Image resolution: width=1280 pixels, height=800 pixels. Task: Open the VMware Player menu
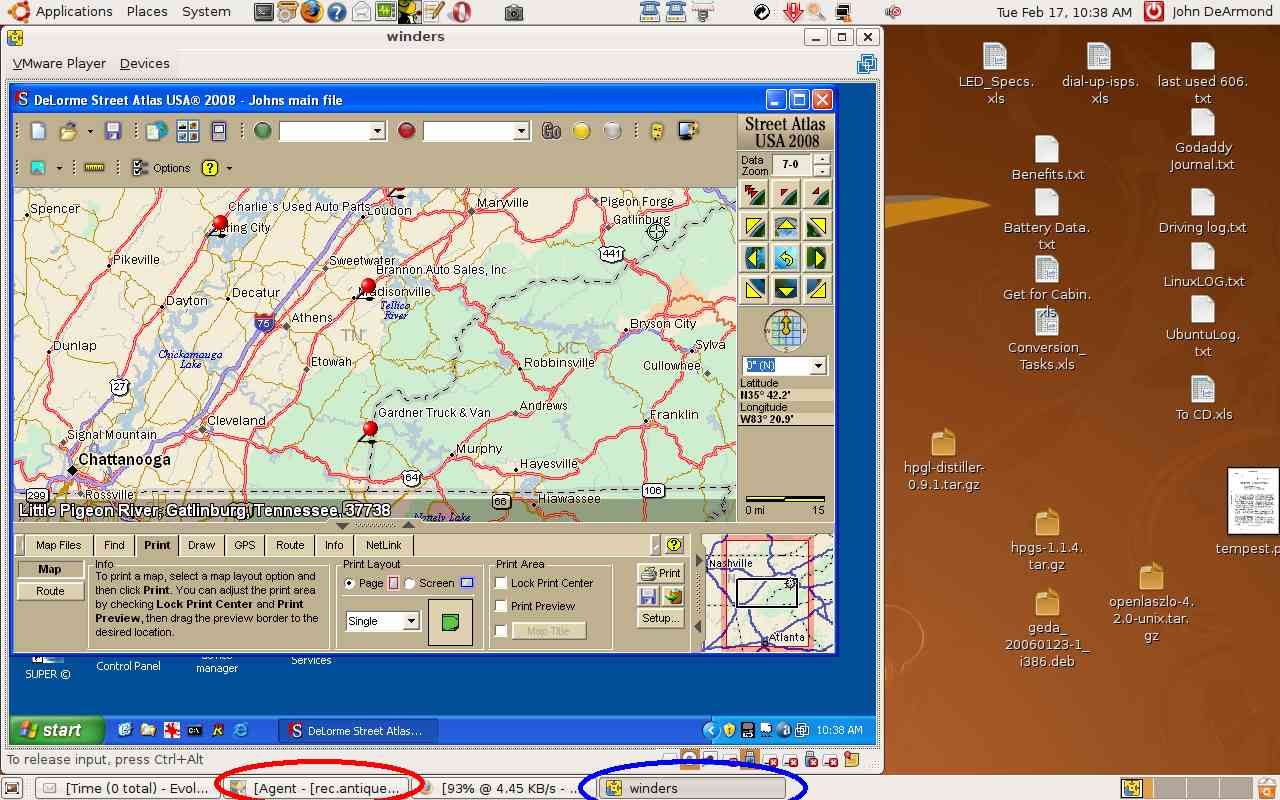click(x=59, y=63)
